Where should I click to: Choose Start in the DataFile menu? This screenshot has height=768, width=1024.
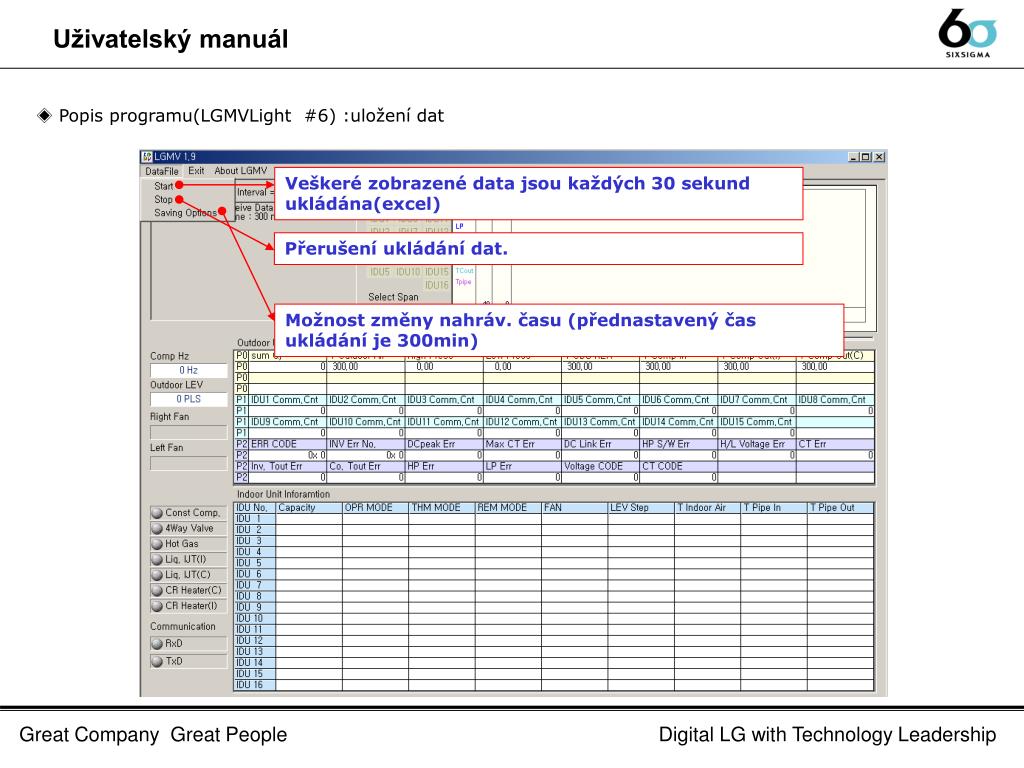(x=163, y=186)
